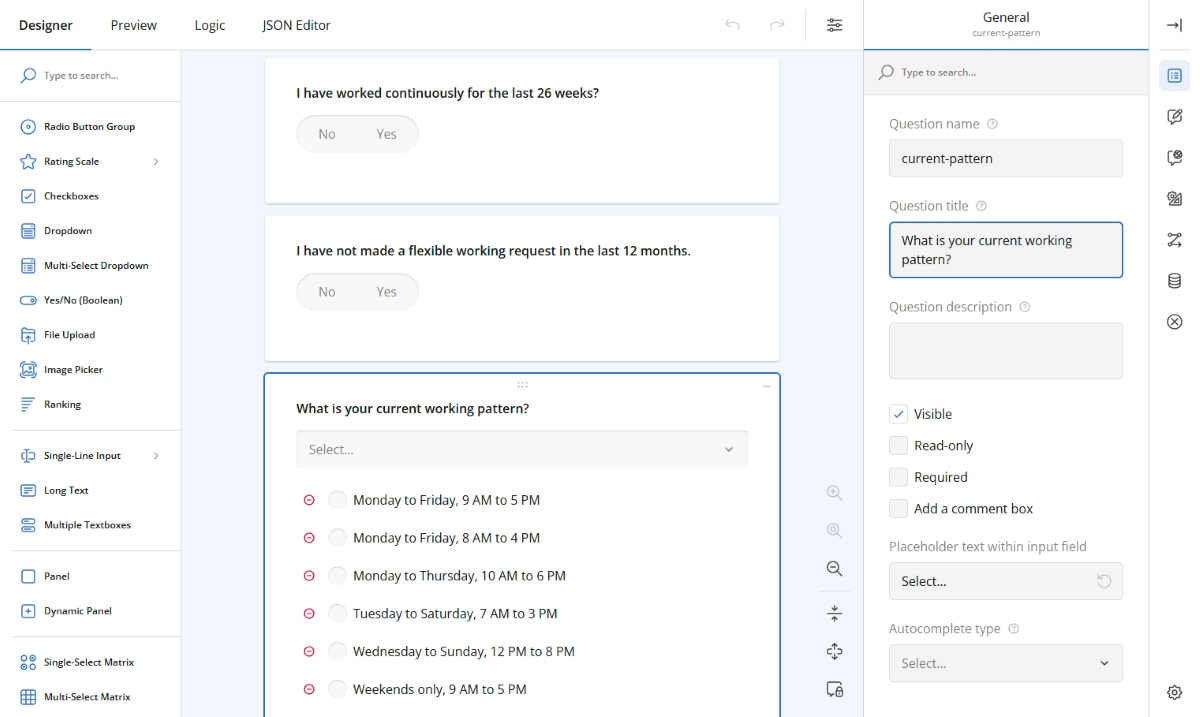Open the gear settings icon bottom right
Screen dimensions: 1200x717
tap(1174, 692)
